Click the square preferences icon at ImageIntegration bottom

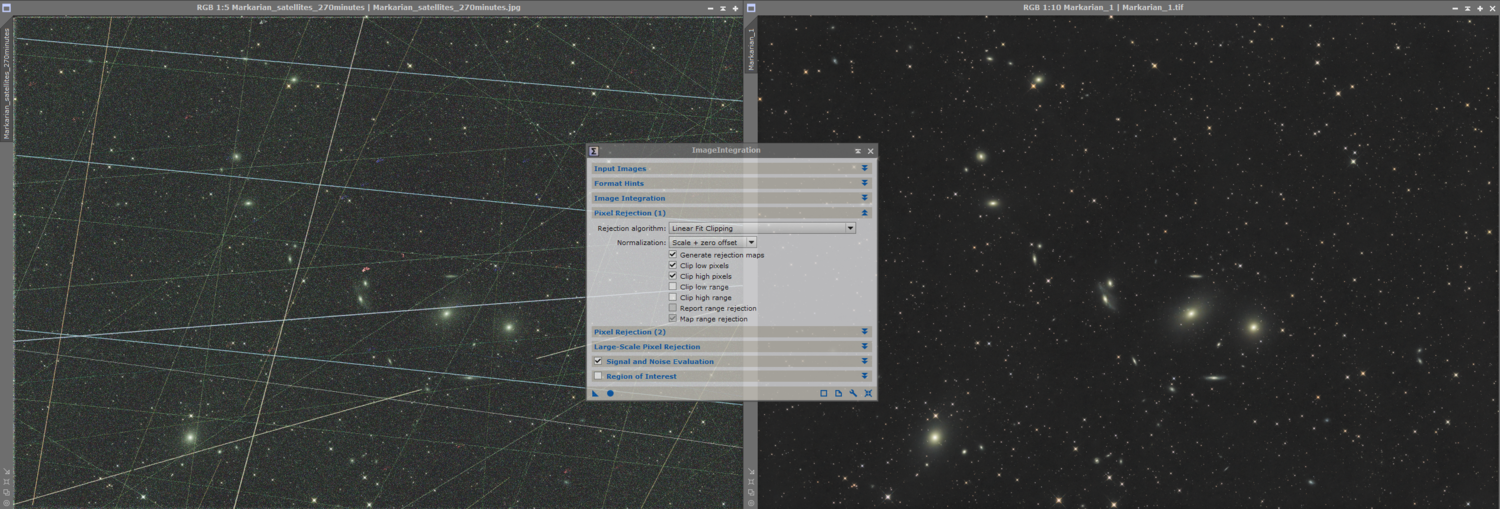(x=824, y=393)
